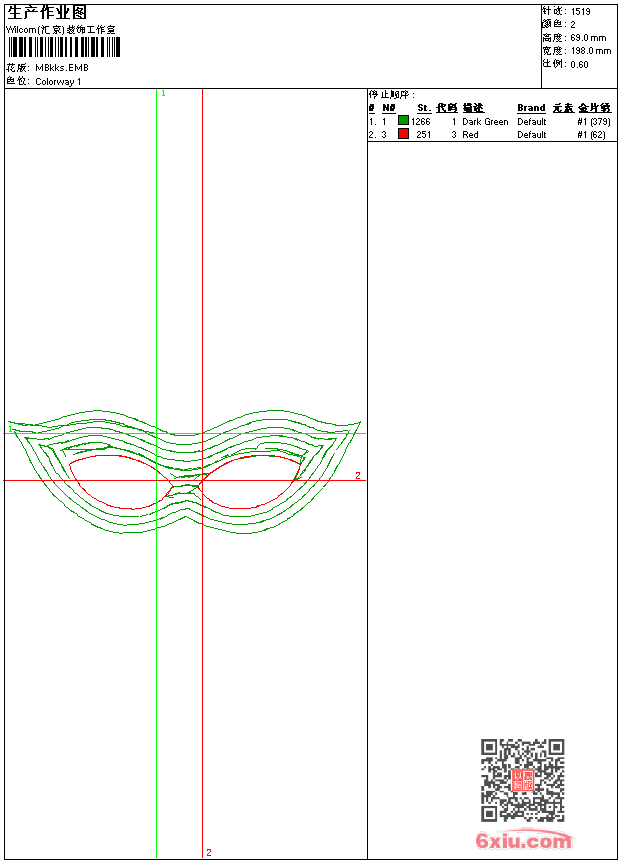
Task: Click the file name MBkks.EMB
Action: tap(61, 68)
